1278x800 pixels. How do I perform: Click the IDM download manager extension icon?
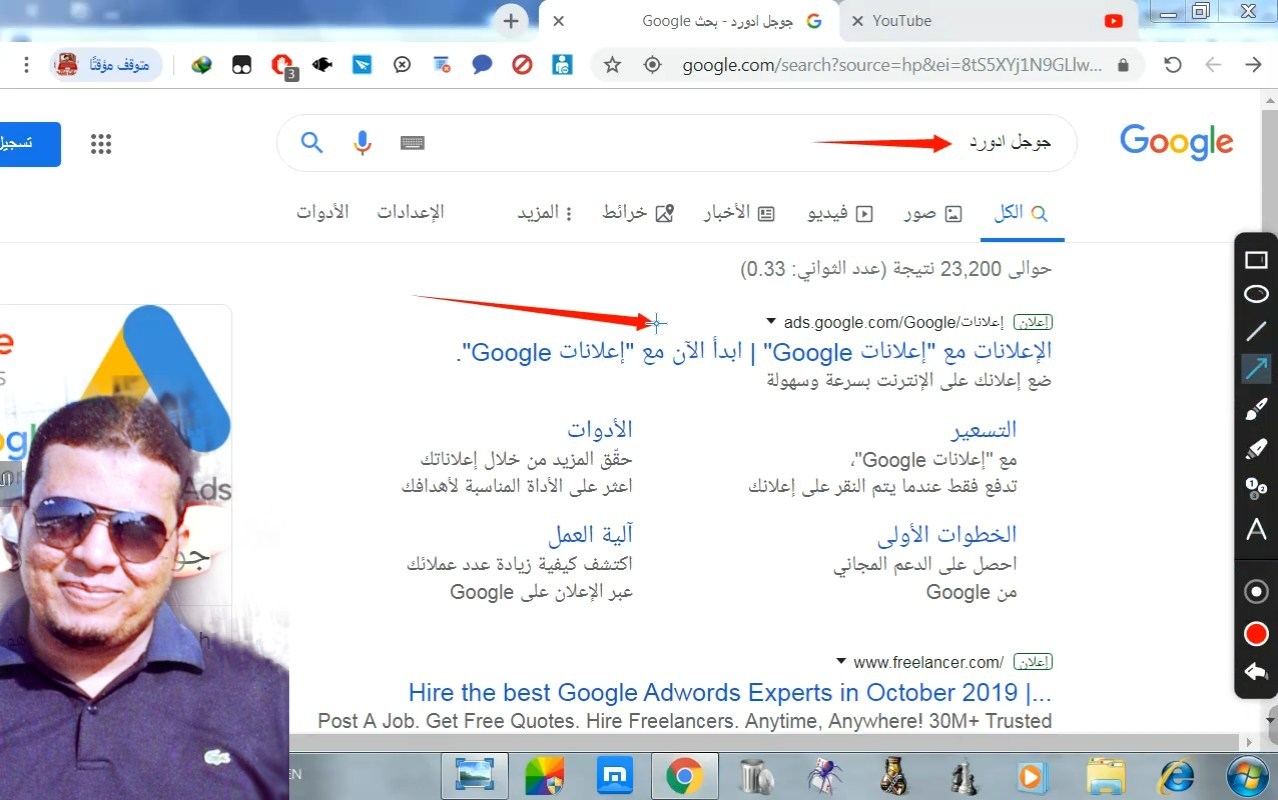pos(202,65)
